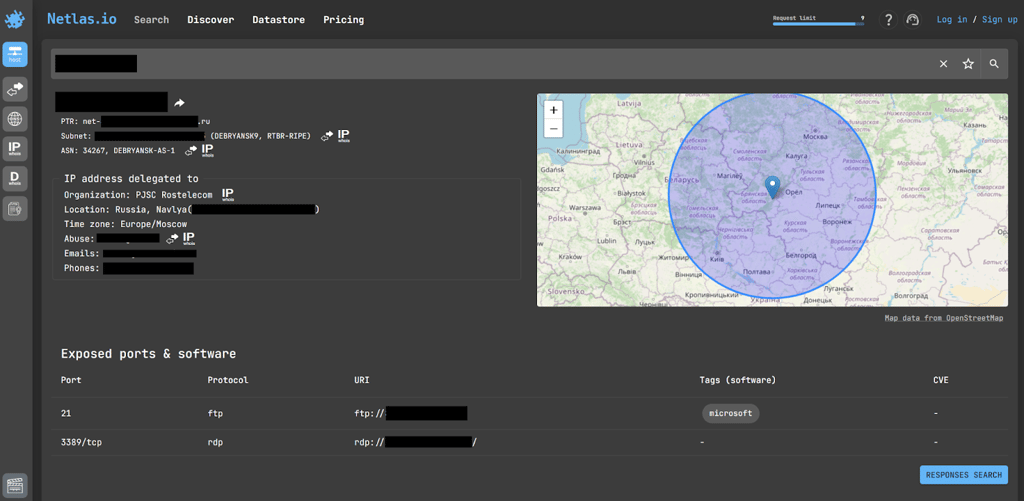The image size is (1024, 501).
Task: Run search with magnifier icon
Action: (x=994, y=63)
